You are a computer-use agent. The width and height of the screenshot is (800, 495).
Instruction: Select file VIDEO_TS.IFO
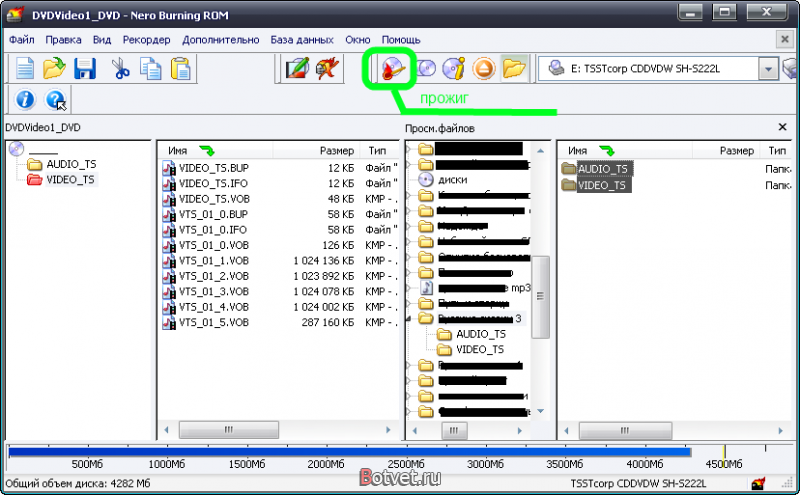(213, 183)
